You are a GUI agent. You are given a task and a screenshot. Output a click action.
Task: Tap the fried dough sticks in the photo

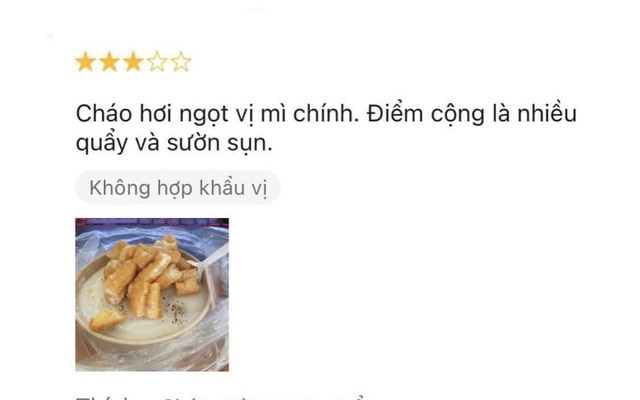(x=145, y=278)
